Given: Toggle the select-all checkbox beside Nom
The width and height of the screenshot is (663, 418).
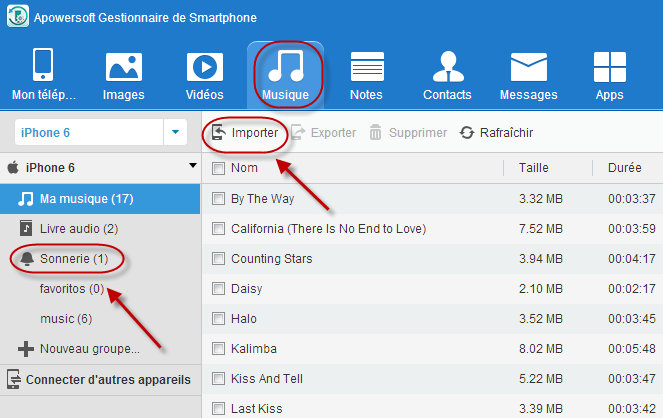Looking at the screenshot, I should coord(218,168).
